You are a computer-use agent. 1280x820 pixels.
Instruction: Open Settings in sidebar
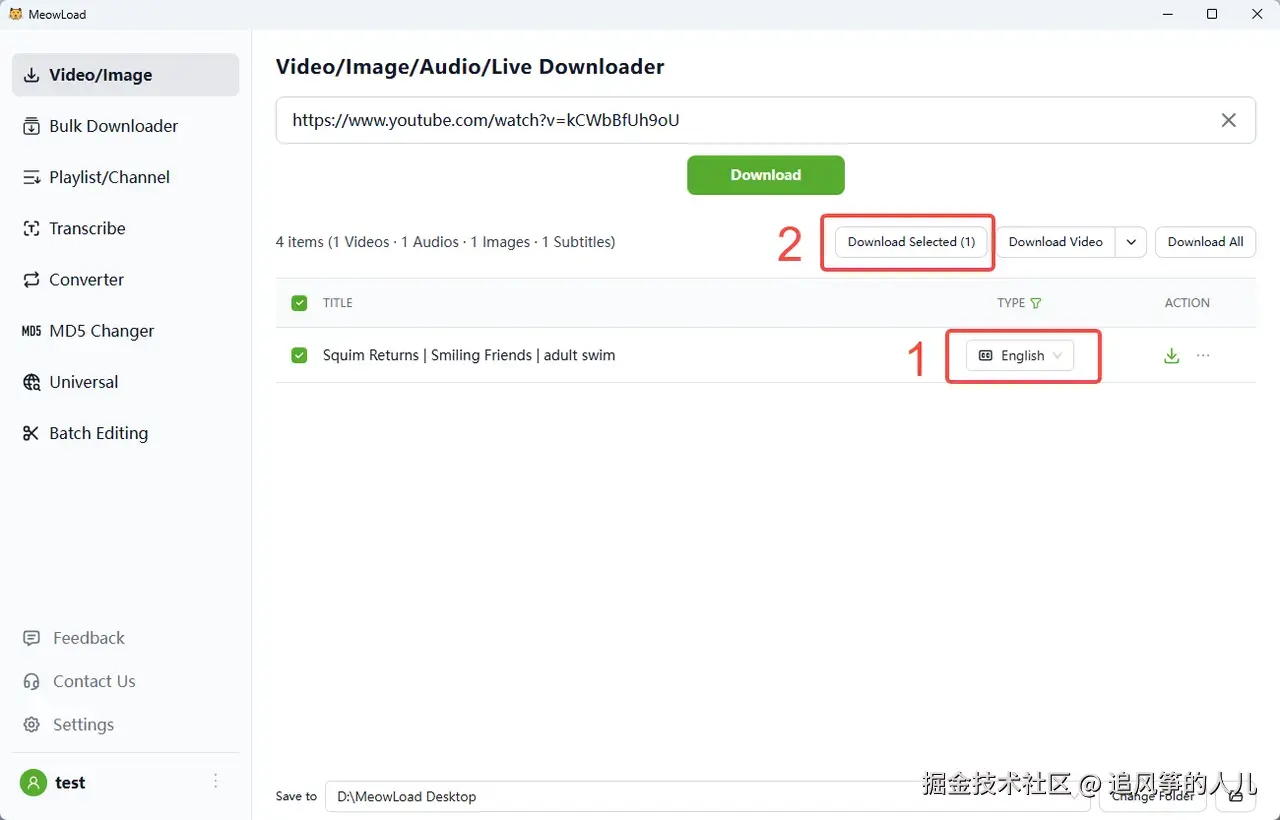coord(125,724)
